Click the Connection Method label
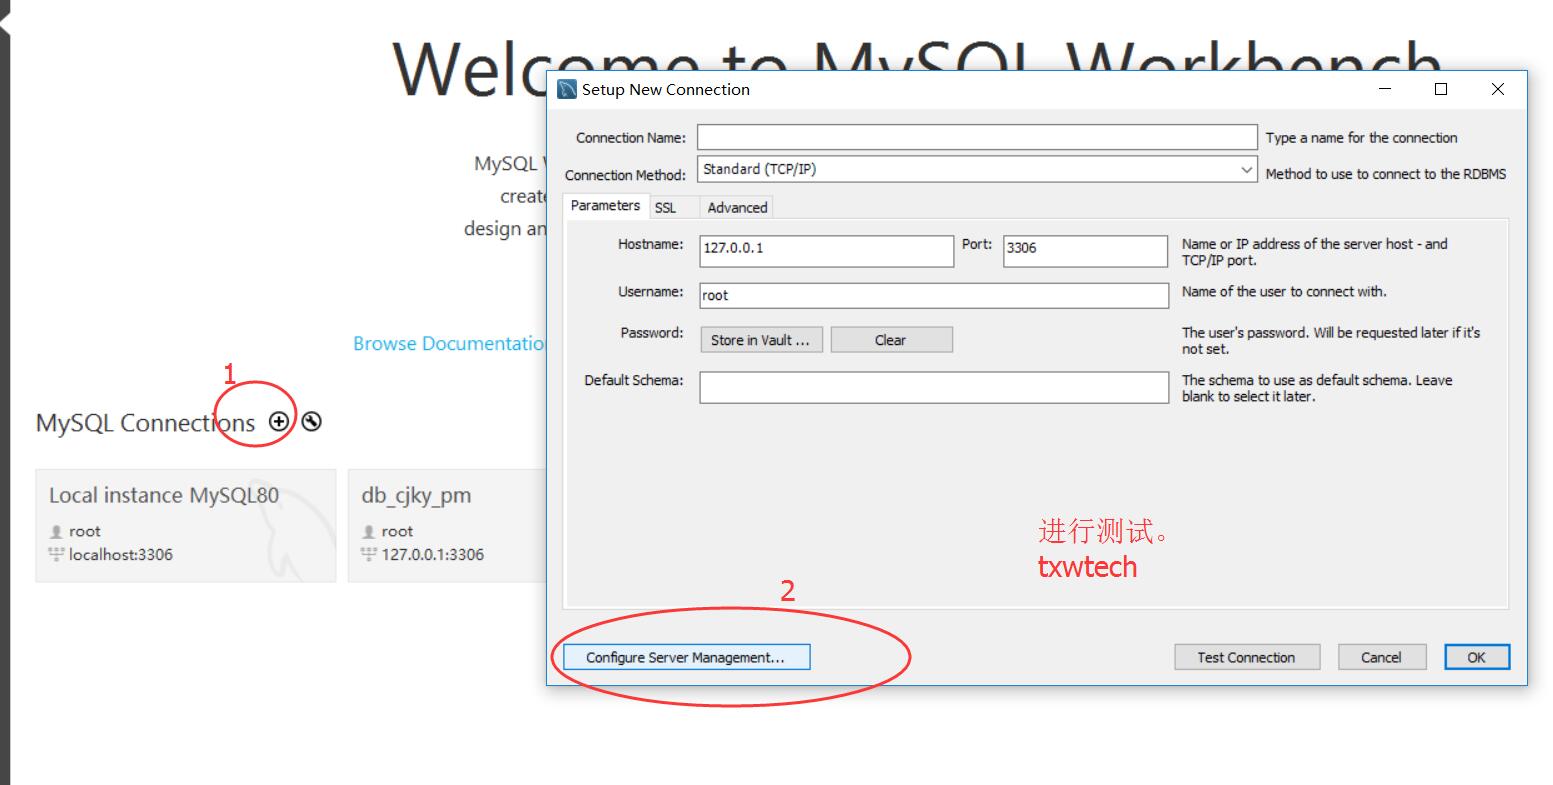The image size is (1553, 785). click(x=625, y=174)
